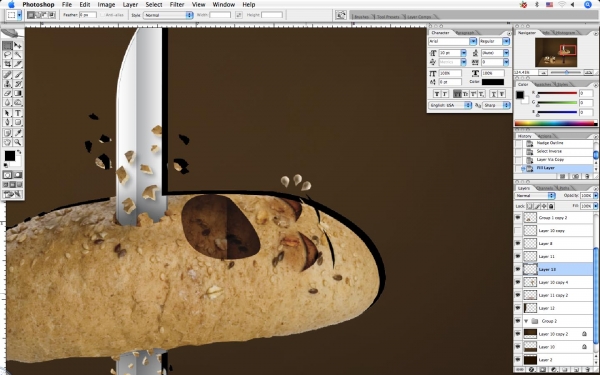The height and width of the screenshot is (375, 600).
Task: Switch to the Channels tab
Action: (x=544, y=188)
